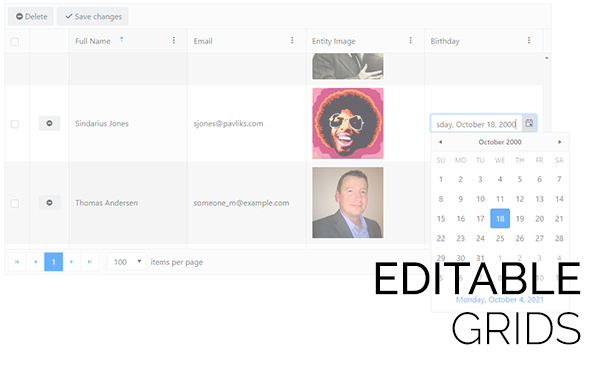Click the birthday date input field
This screenshot has width=594, height=376.
[476, 123]
